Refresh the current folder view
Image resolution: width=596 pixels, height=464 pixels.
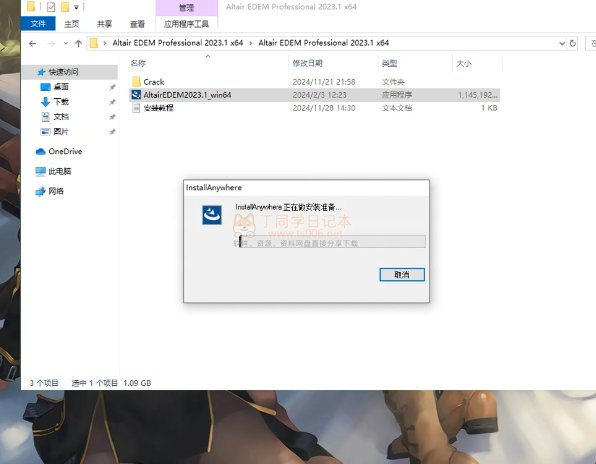[572, 43]
